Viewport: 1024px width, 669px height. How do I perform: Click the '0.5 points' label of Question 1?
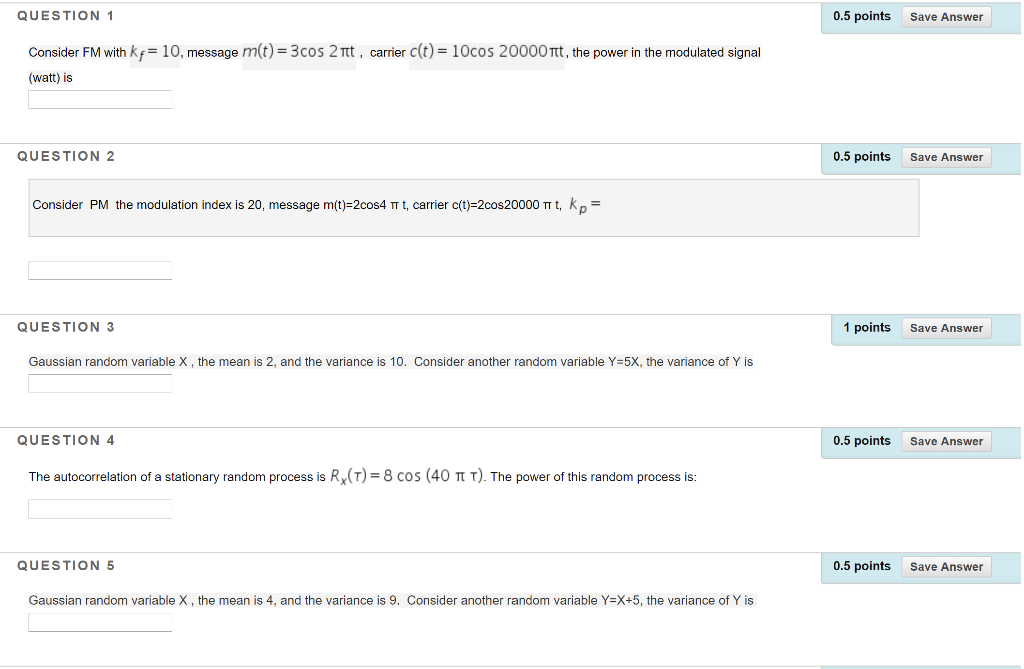pos(861,16)
